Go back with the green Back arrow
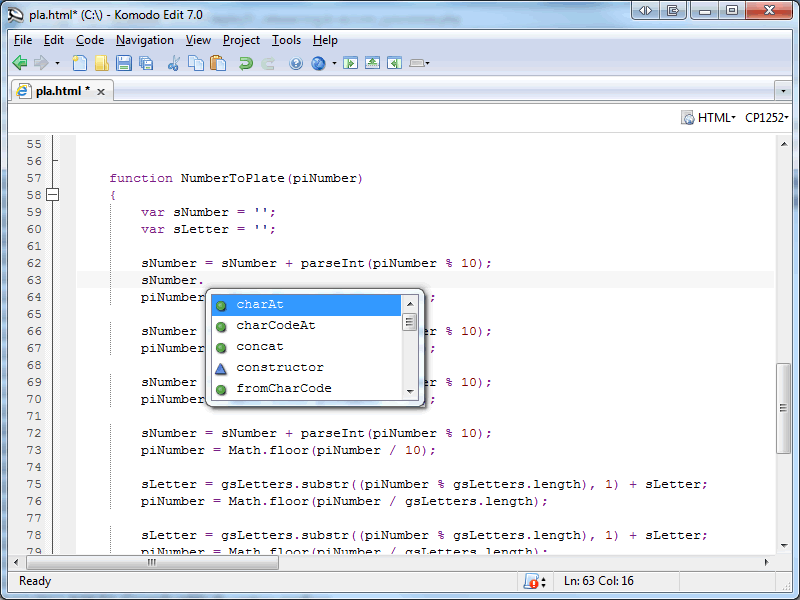The height and width of the screenshot is (600, 800). tap(20, 63)
